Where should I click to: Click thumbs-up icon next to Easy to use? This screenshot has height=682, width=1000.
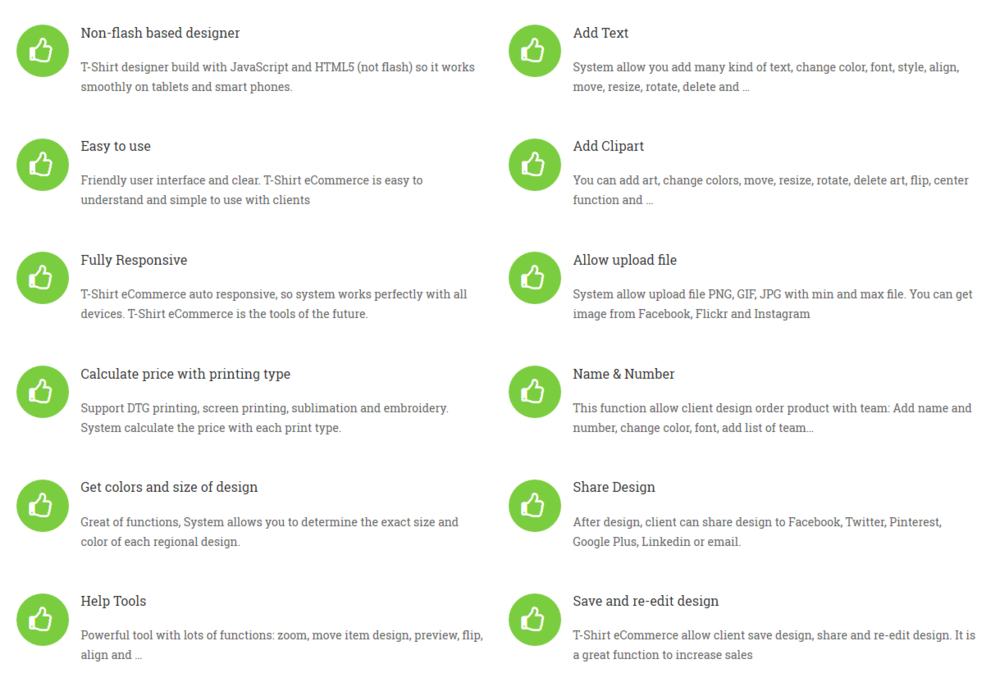(x=42, y=164)
